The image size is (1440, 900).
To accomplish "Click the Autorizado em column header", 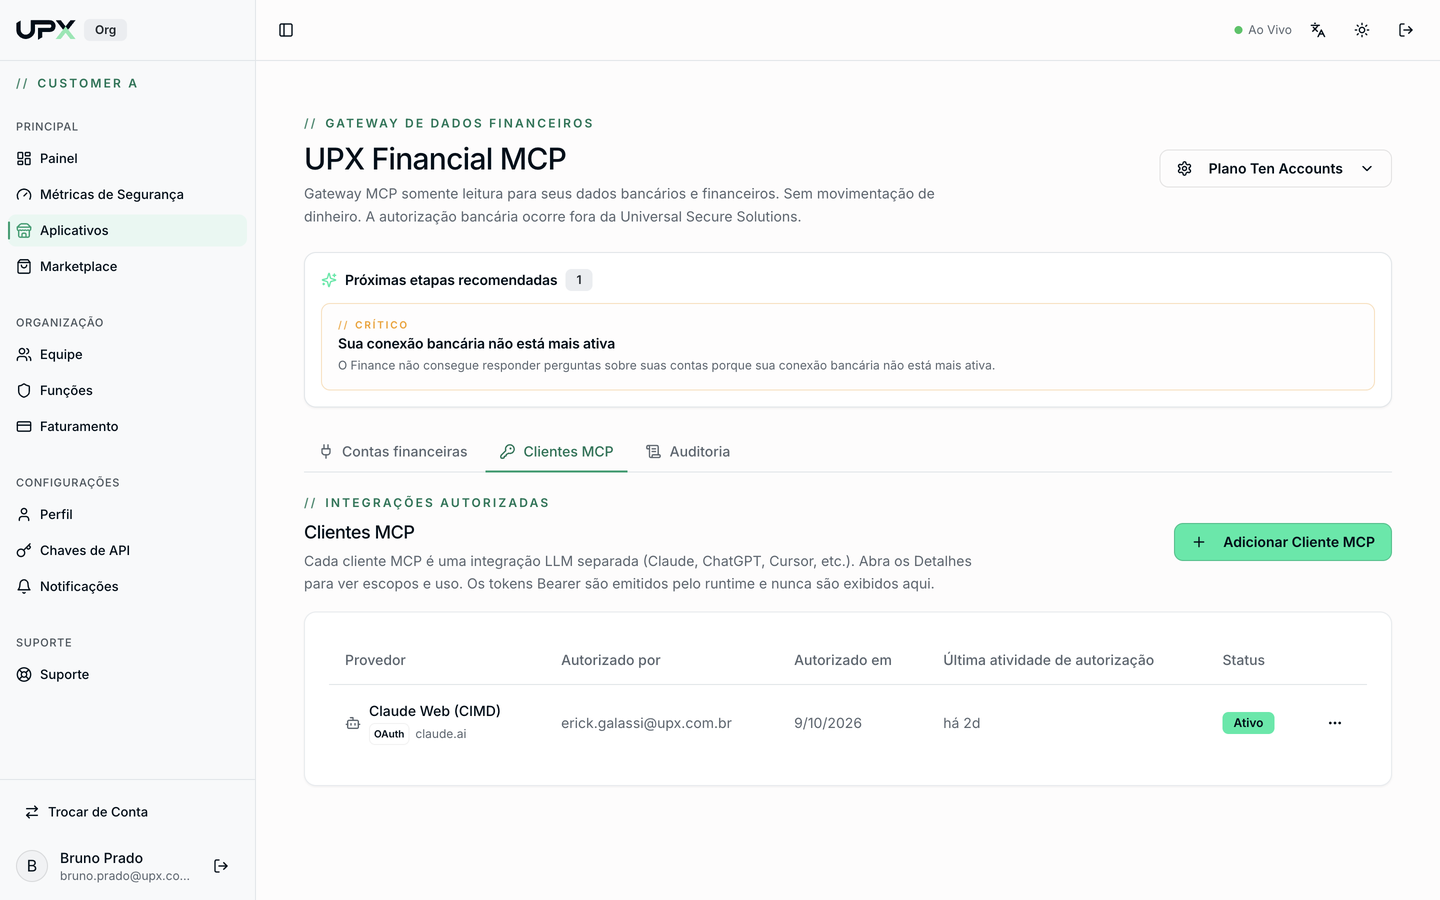I will coord(843,660).
